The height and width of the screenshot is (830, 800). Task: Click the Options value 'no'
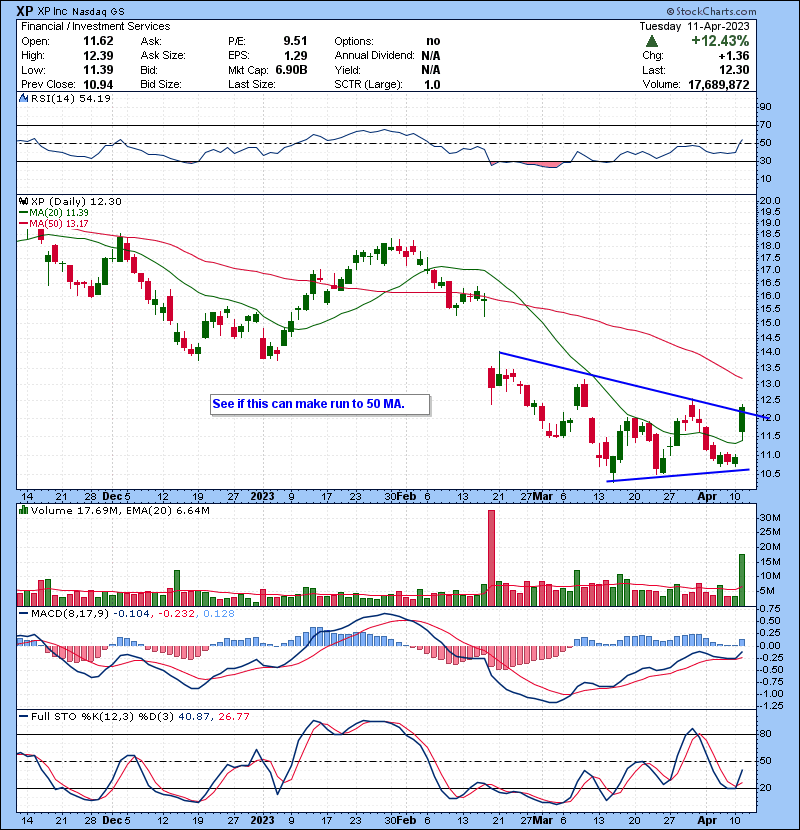pos(433,41)
